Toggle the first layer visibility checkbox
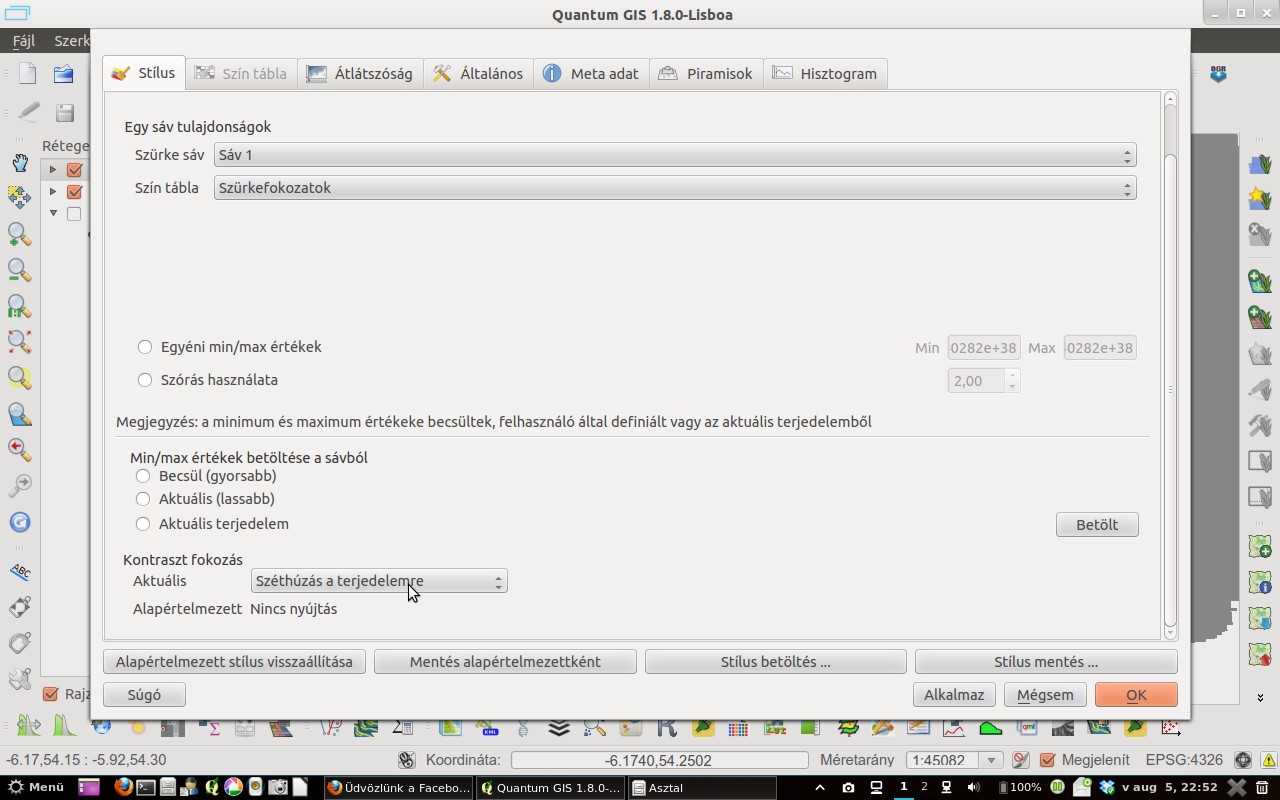The width and height of the screenshot is (1280, 800). click(74, 169)
